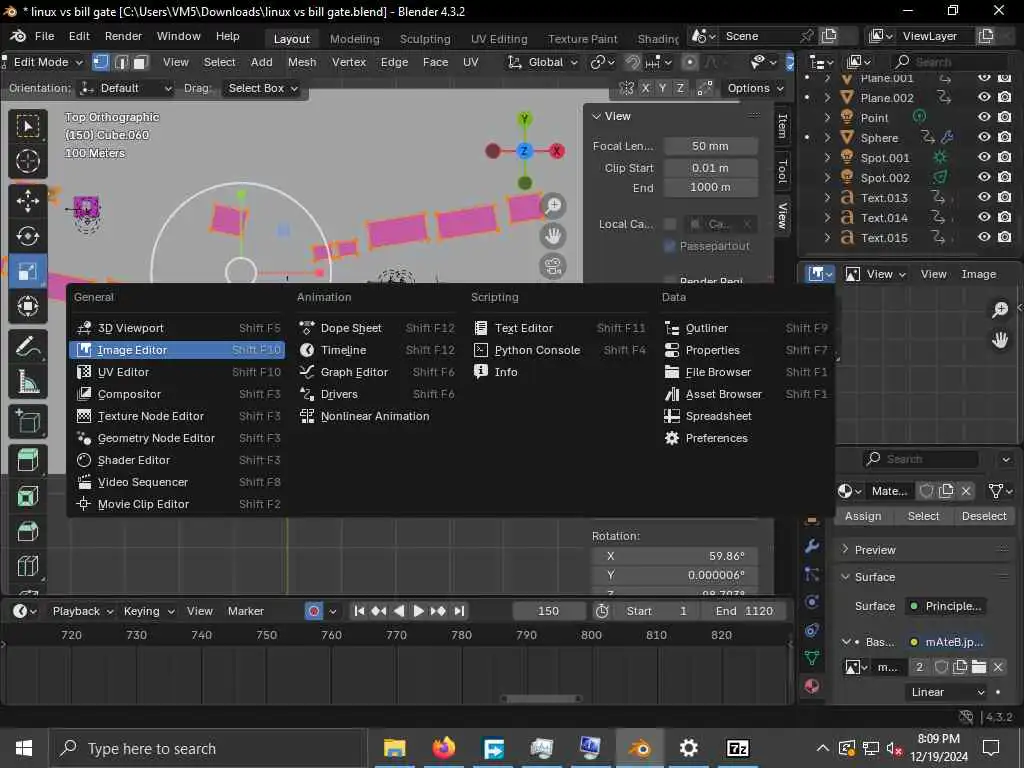This screenshot has width=1024, height=768.
Task: Click the Deselect material button
Action: [984, 516]
